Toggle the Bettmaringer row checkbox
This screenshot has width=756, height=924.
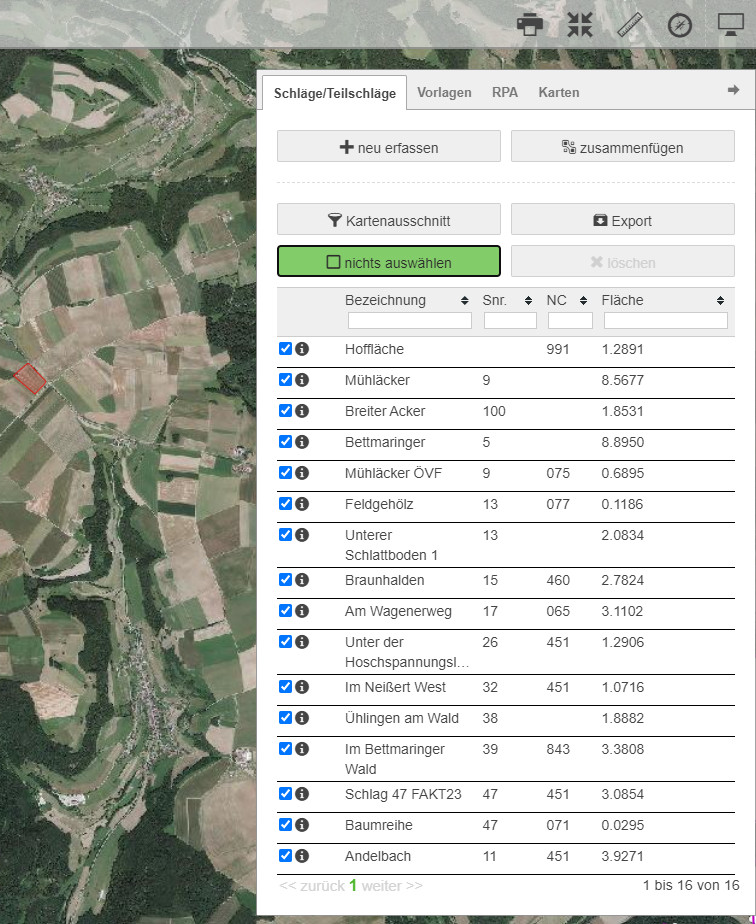coord(285,441)
